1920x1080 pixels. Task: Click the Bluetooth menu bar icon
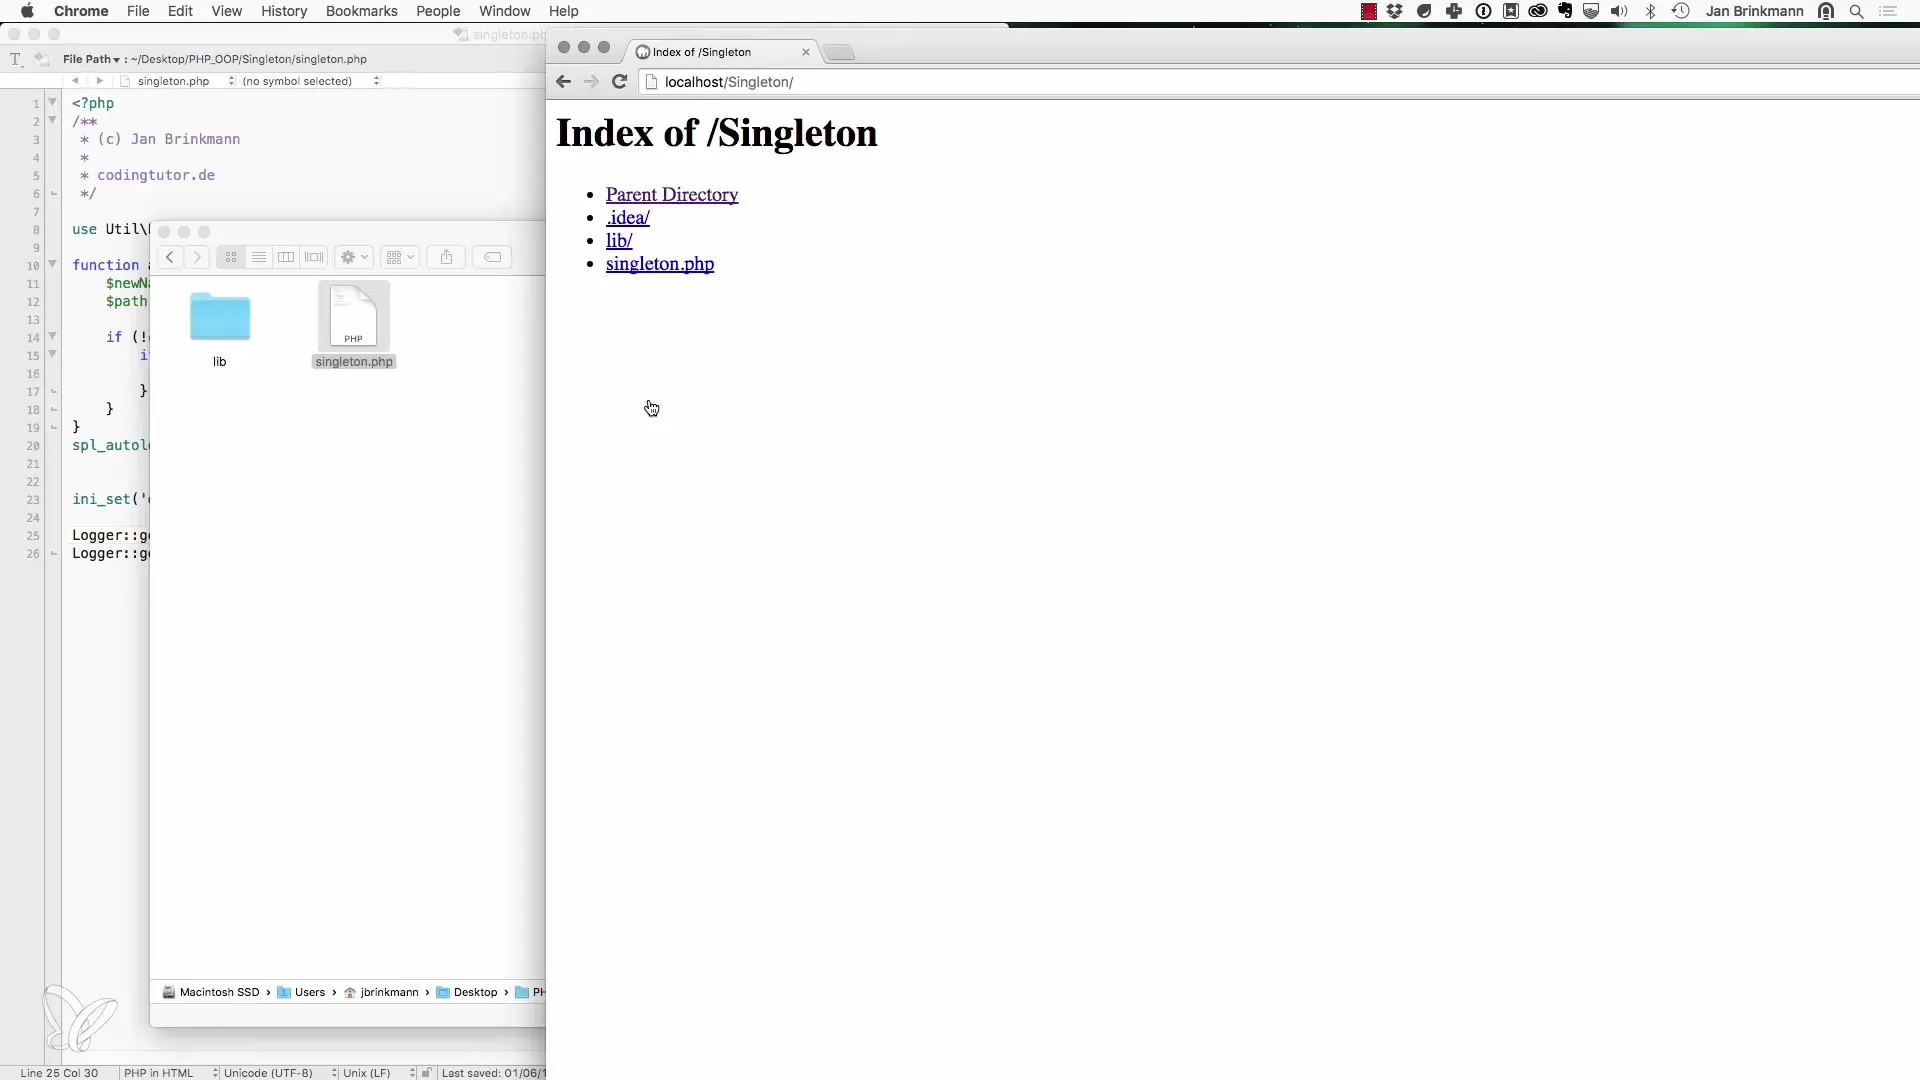coord(1650,11)
